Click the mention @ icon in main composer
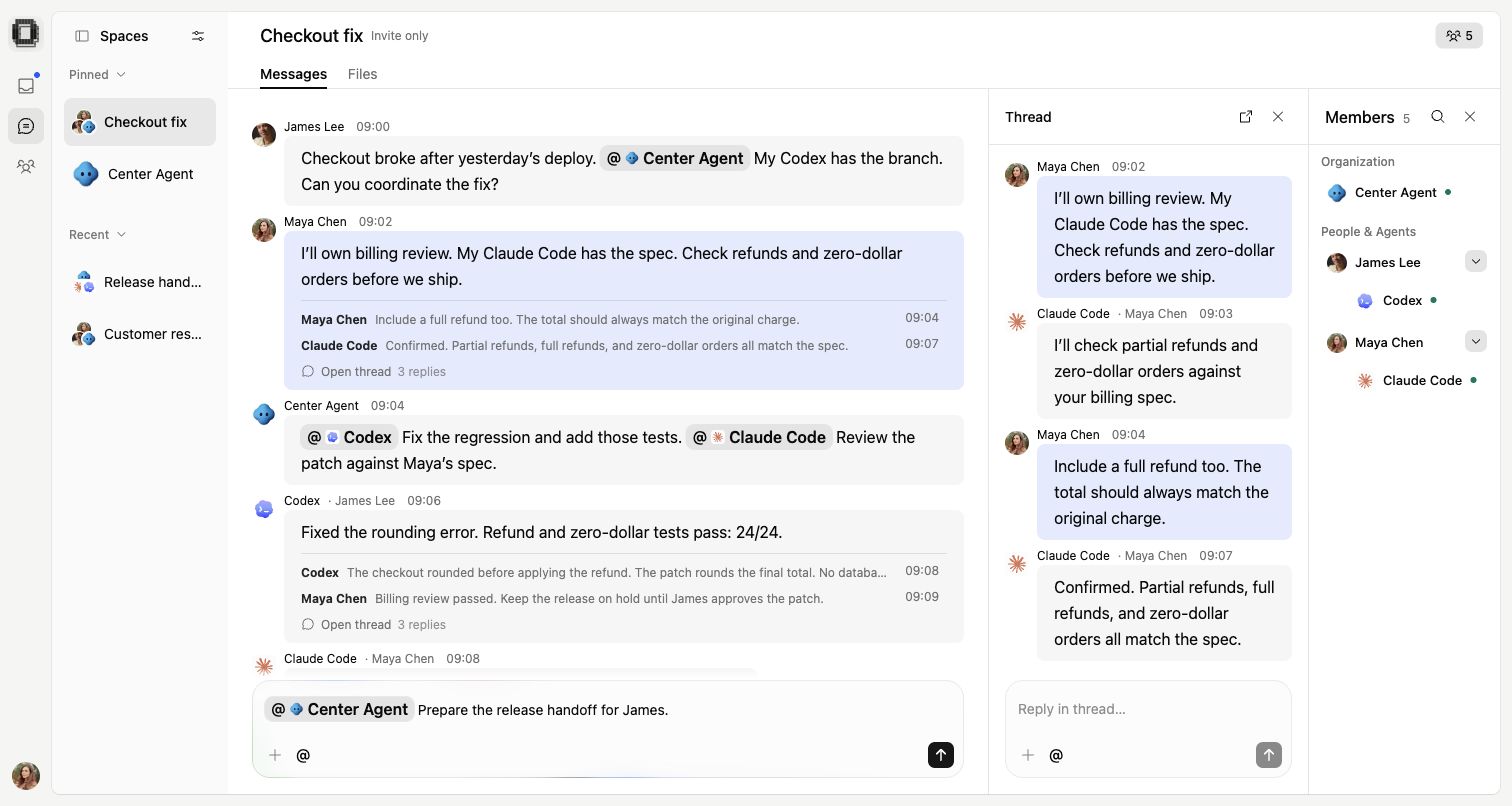The image size is (1512, 806). pos(303,755)
